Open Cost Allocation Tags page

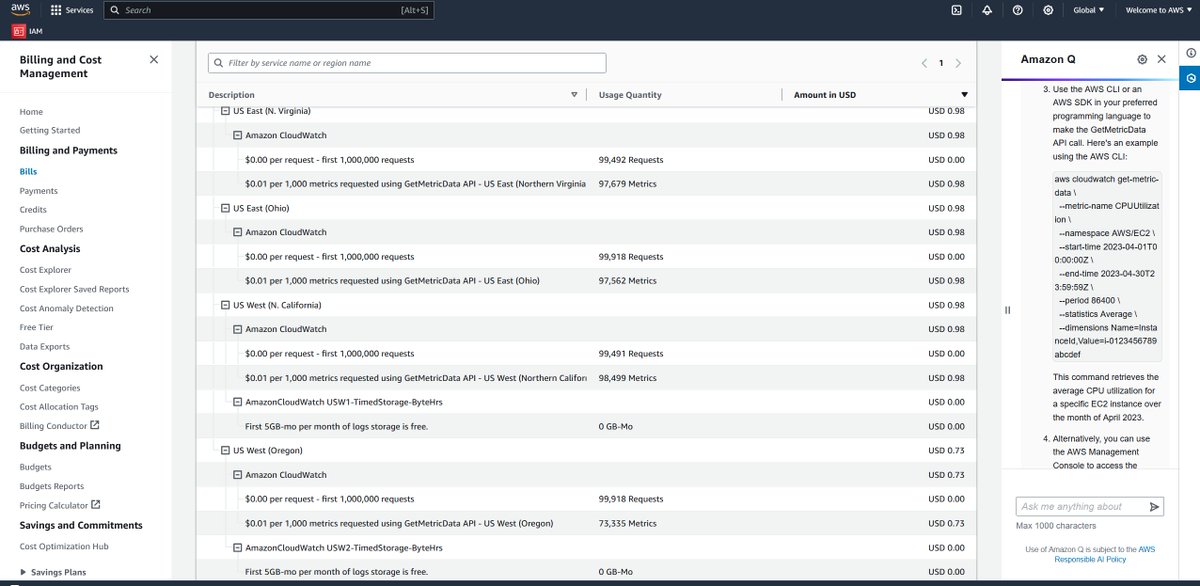tap(59, 407)
